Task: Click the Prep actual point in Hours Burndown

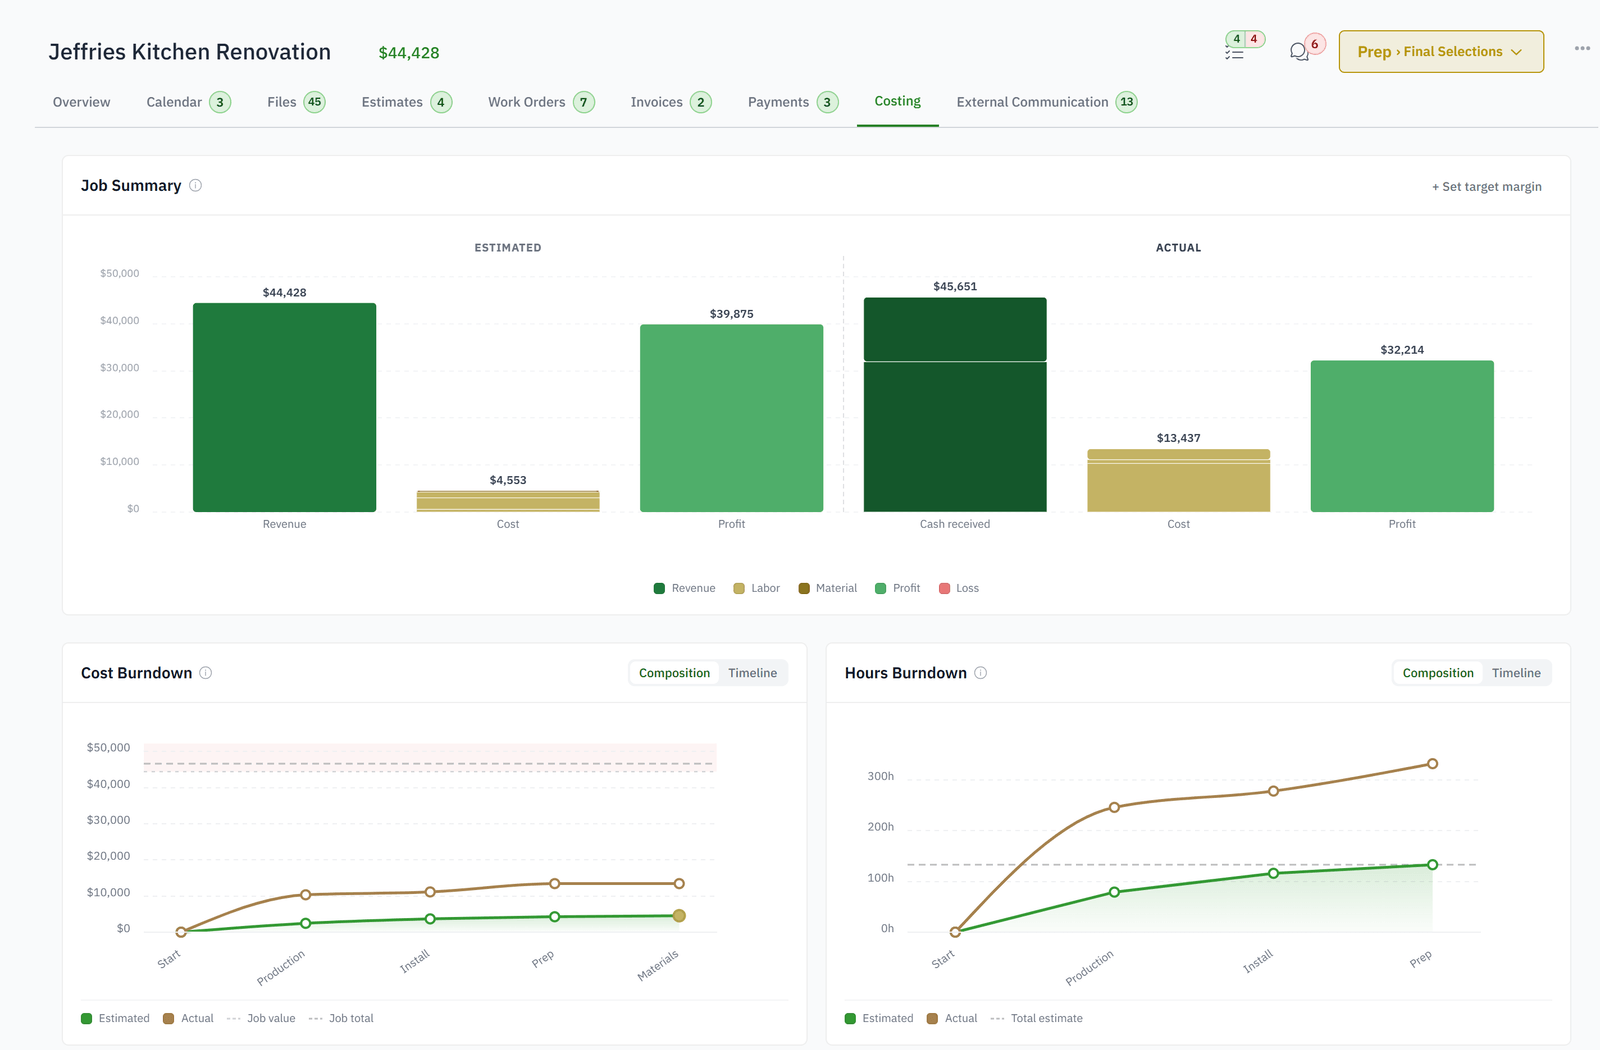Action: (1433, 764)
